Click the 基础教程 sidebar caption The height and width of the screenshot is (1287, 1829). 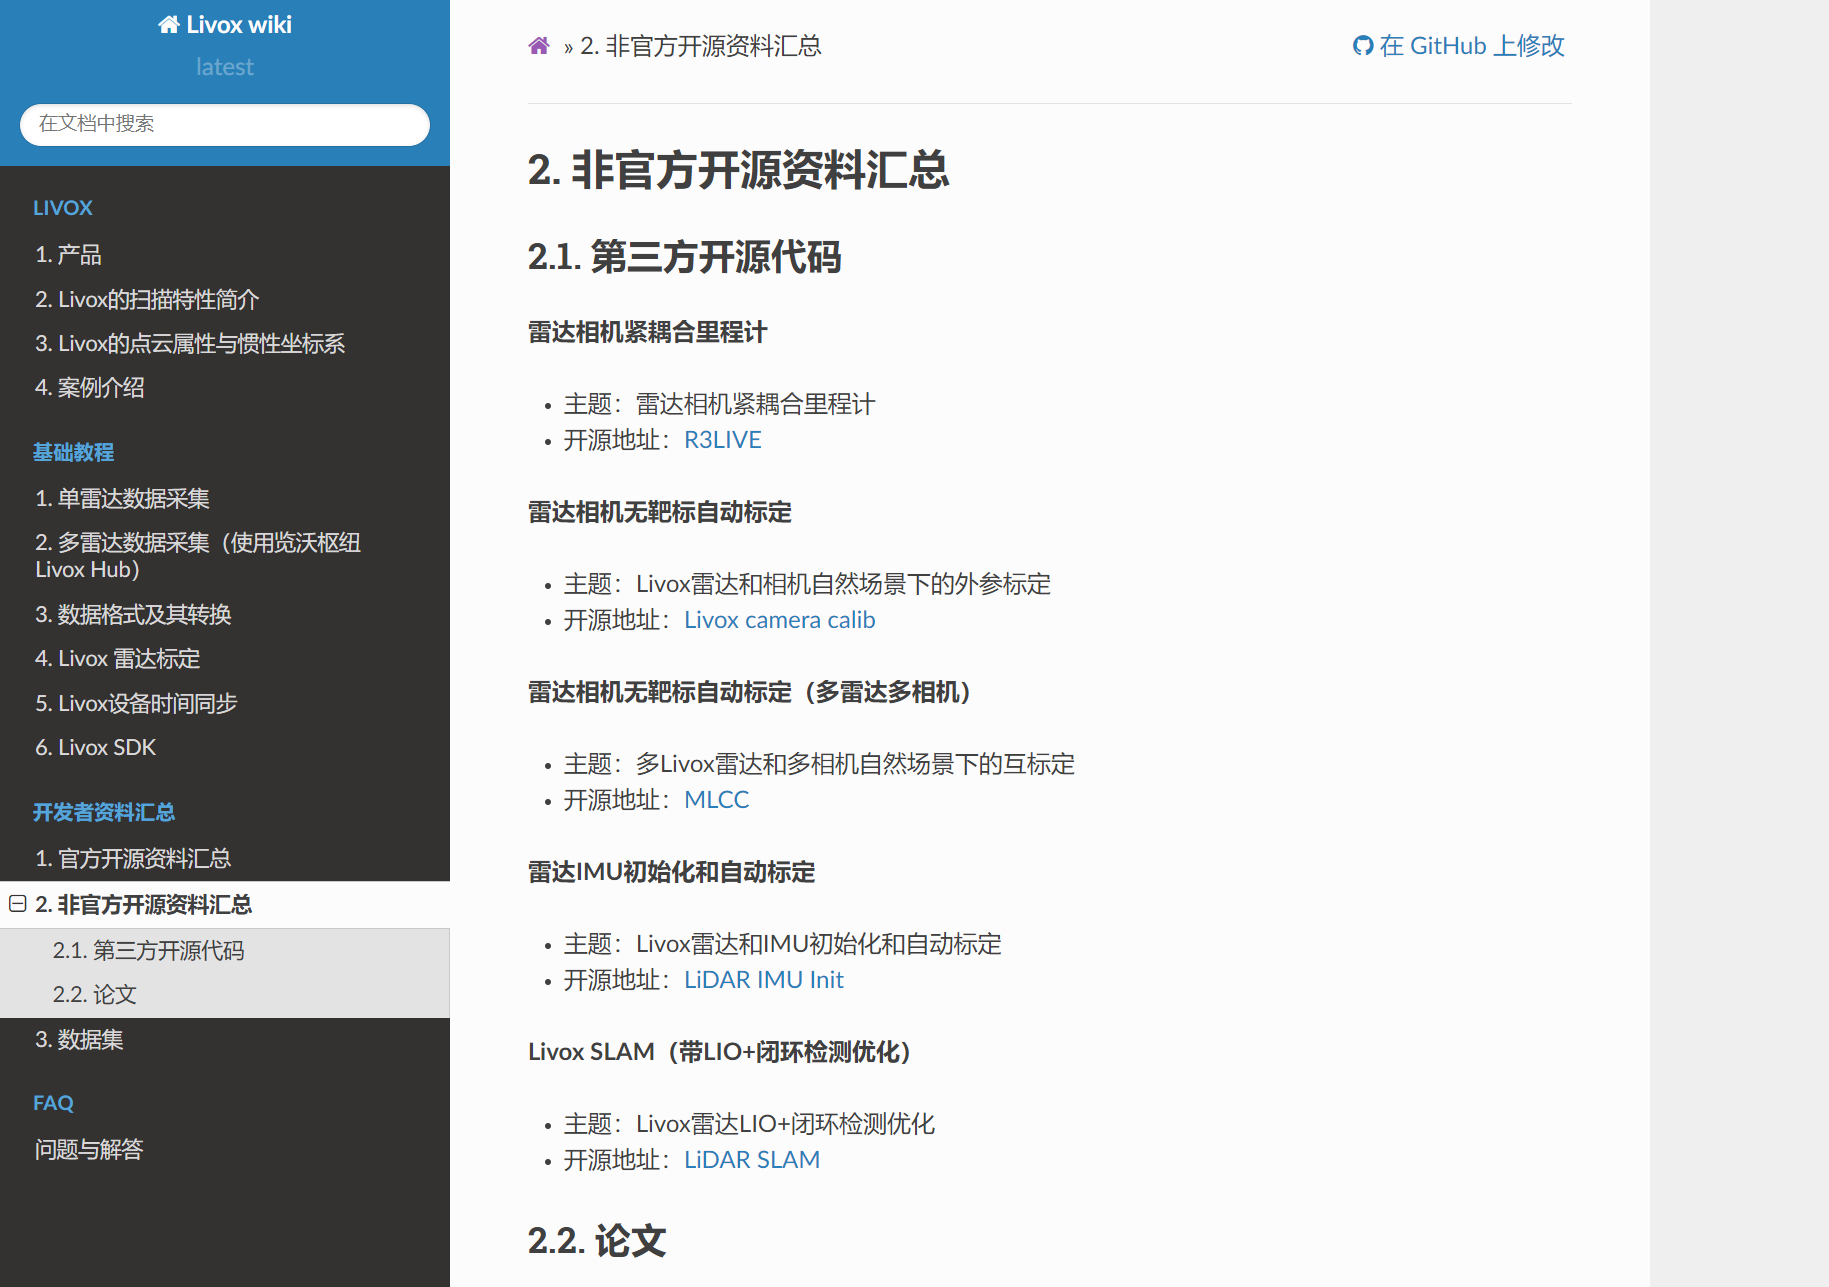(x=74, y=452)
